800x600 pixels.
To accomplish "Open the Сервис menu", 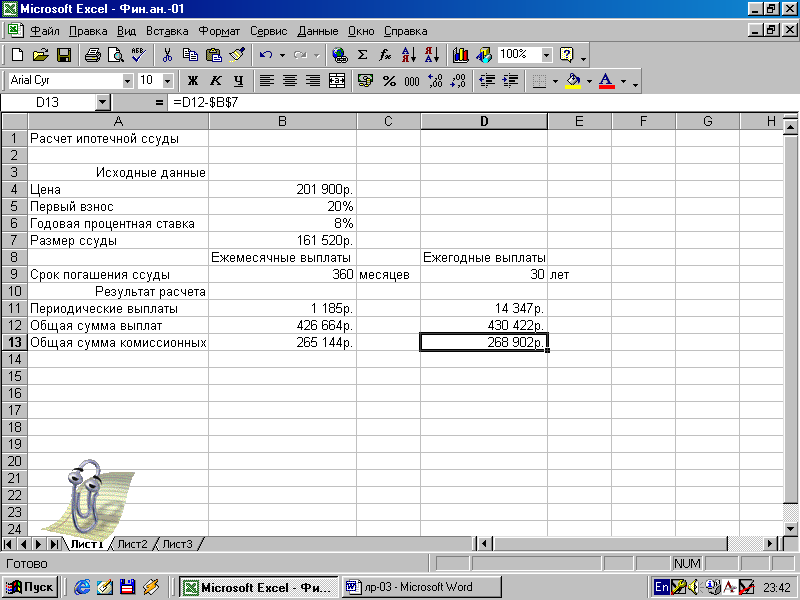I will 268,31.
